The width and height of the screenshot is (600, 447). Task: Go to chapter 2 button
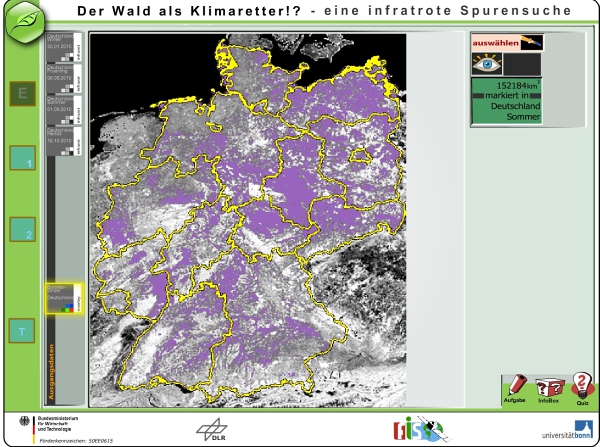click(x=23, y=229)
